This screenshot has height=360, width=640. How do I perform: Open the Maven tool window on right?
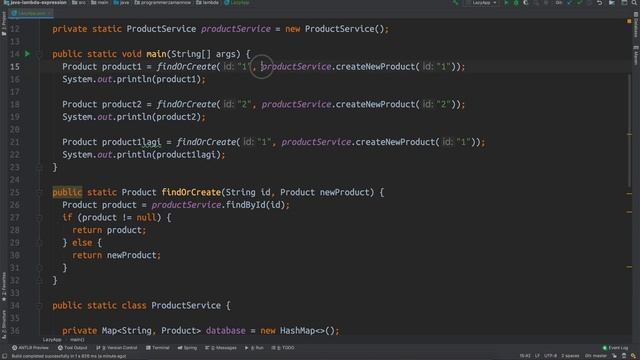636,55
